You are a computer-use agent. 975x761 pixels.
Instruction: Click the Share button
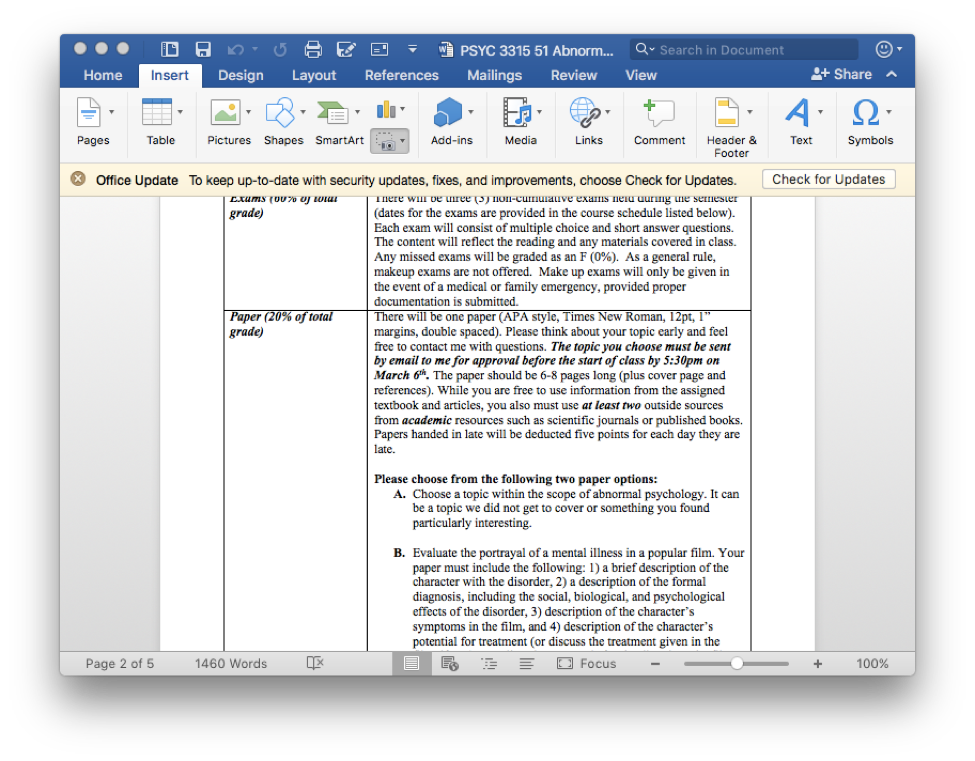point(841,74)
